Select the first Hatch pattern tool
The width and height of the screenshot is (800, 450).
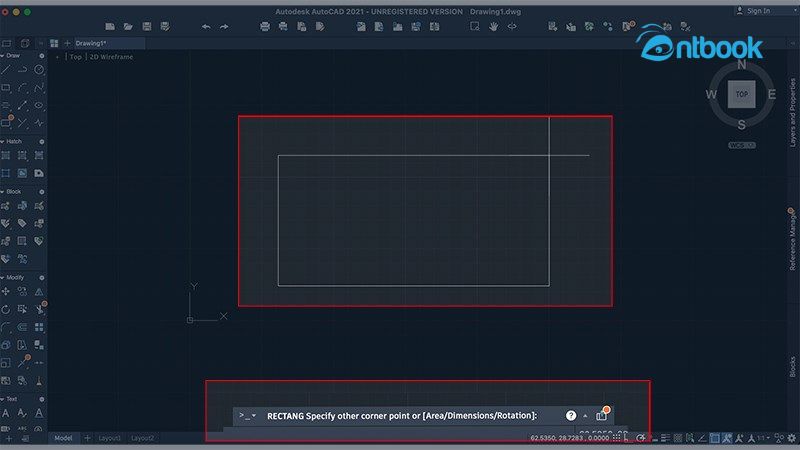pos(6,155)
